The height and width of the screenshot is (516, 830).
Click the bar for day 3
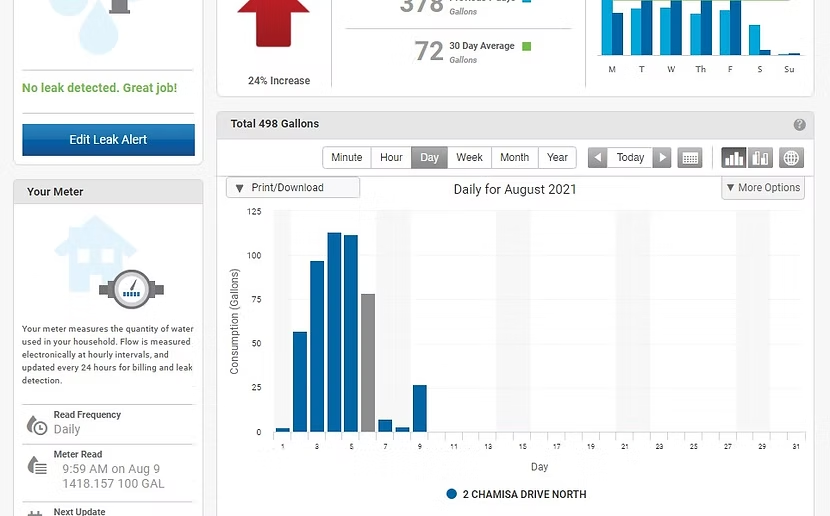[x=317, y=347]
